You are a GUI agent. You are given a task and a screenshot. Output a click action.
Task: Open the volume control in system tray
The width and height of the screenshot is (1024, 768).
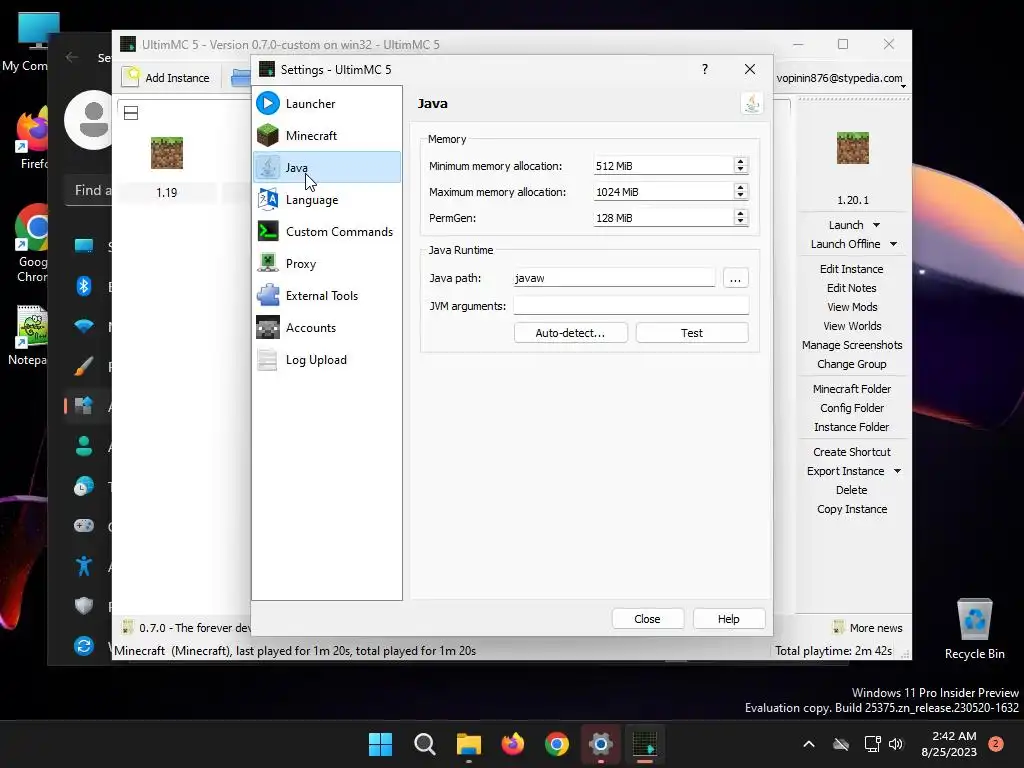tap(895, 744)
